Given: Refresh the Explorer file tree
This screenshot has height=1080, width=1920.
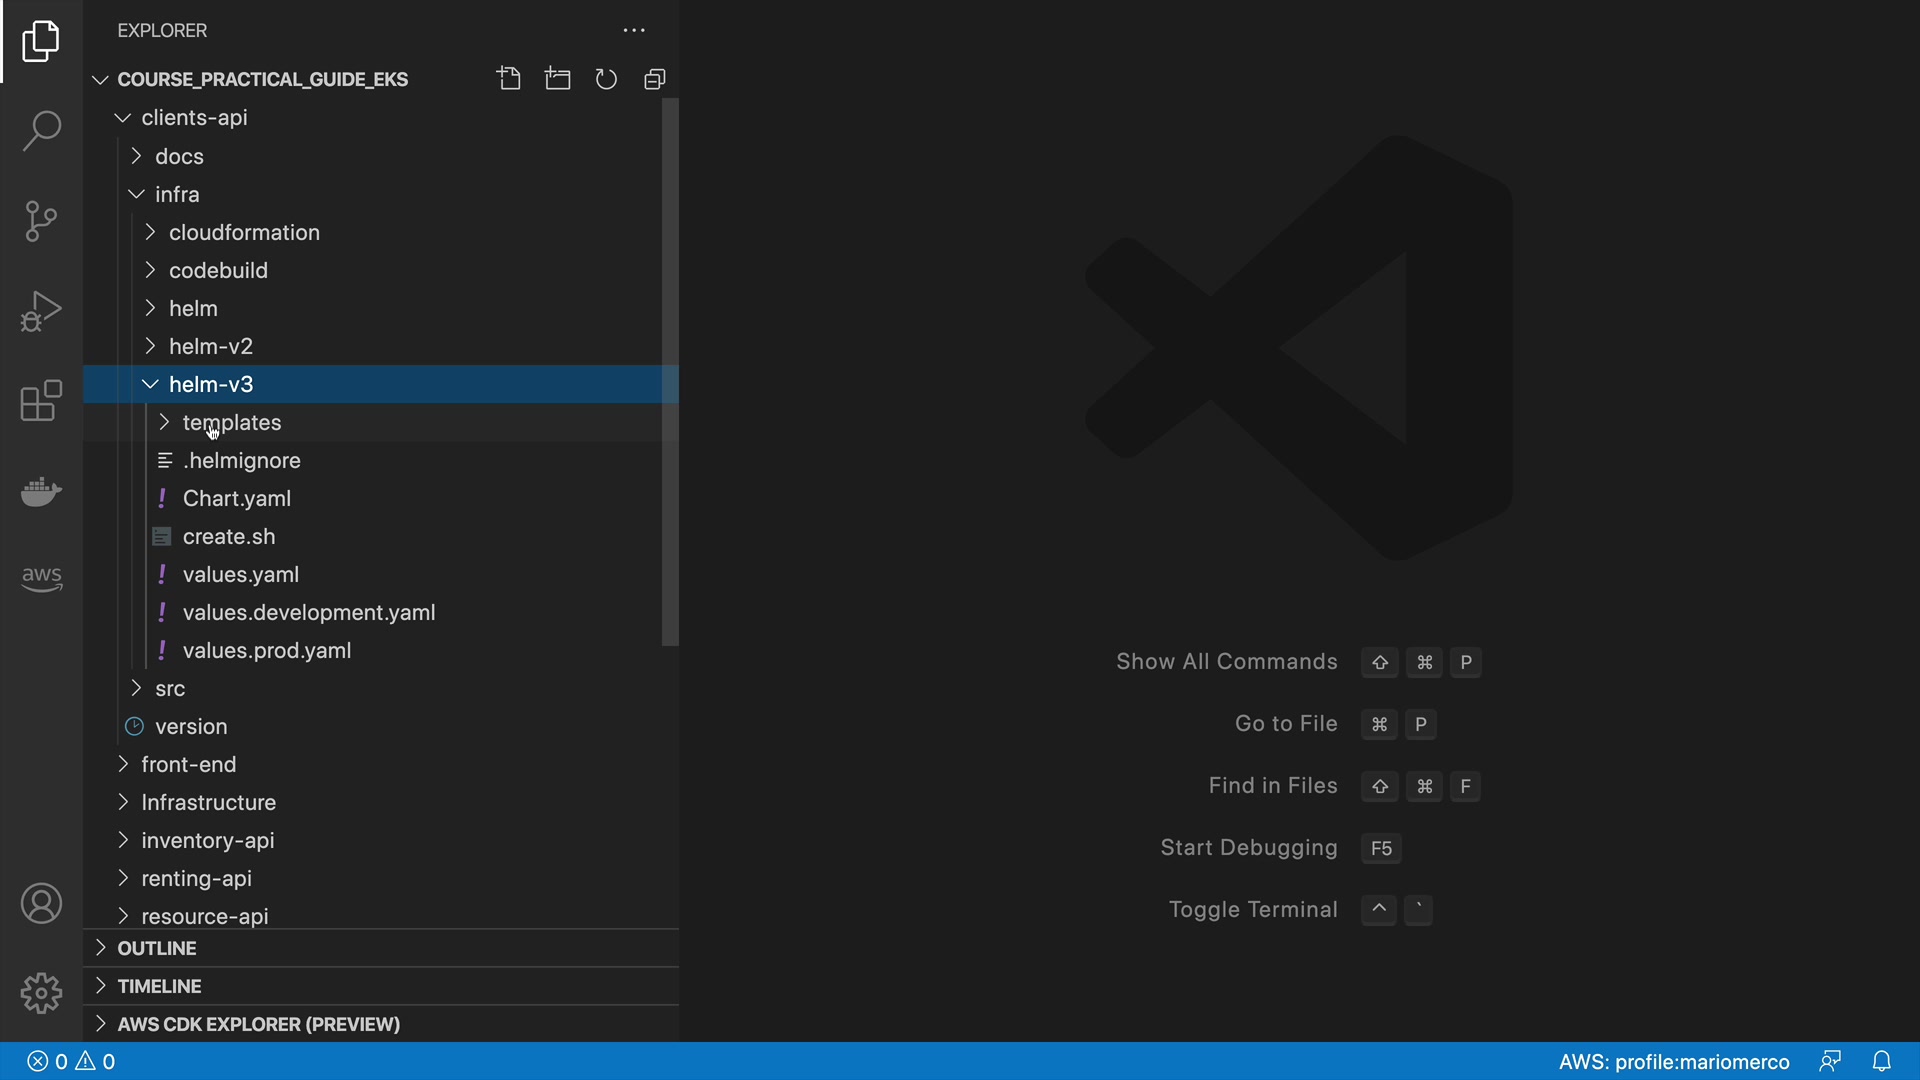Looking at the screenshot, I should click(606, 79).
